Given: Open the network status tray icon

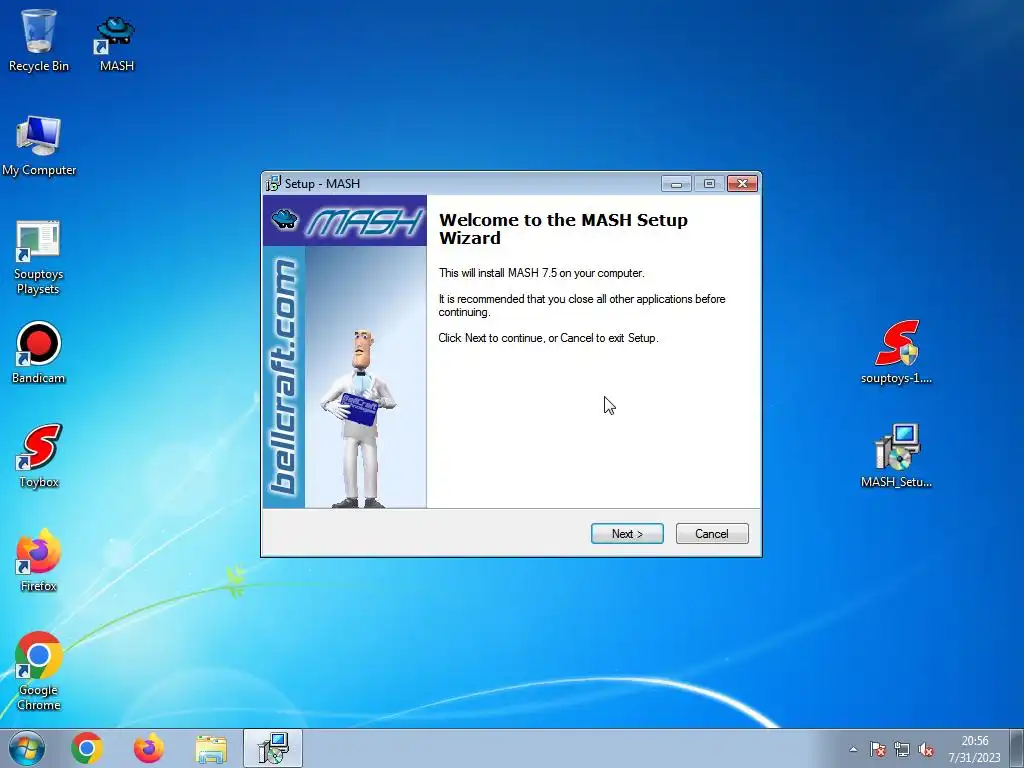Looking at the screenshot, I should (x=902, y=749).
